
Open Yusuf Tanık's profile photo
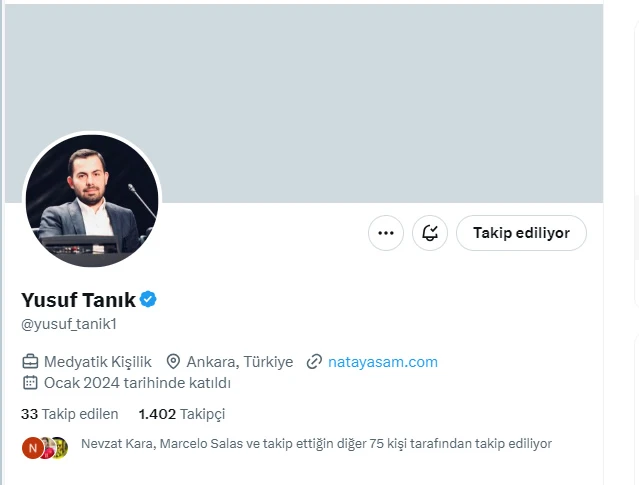tap(92, 200)
